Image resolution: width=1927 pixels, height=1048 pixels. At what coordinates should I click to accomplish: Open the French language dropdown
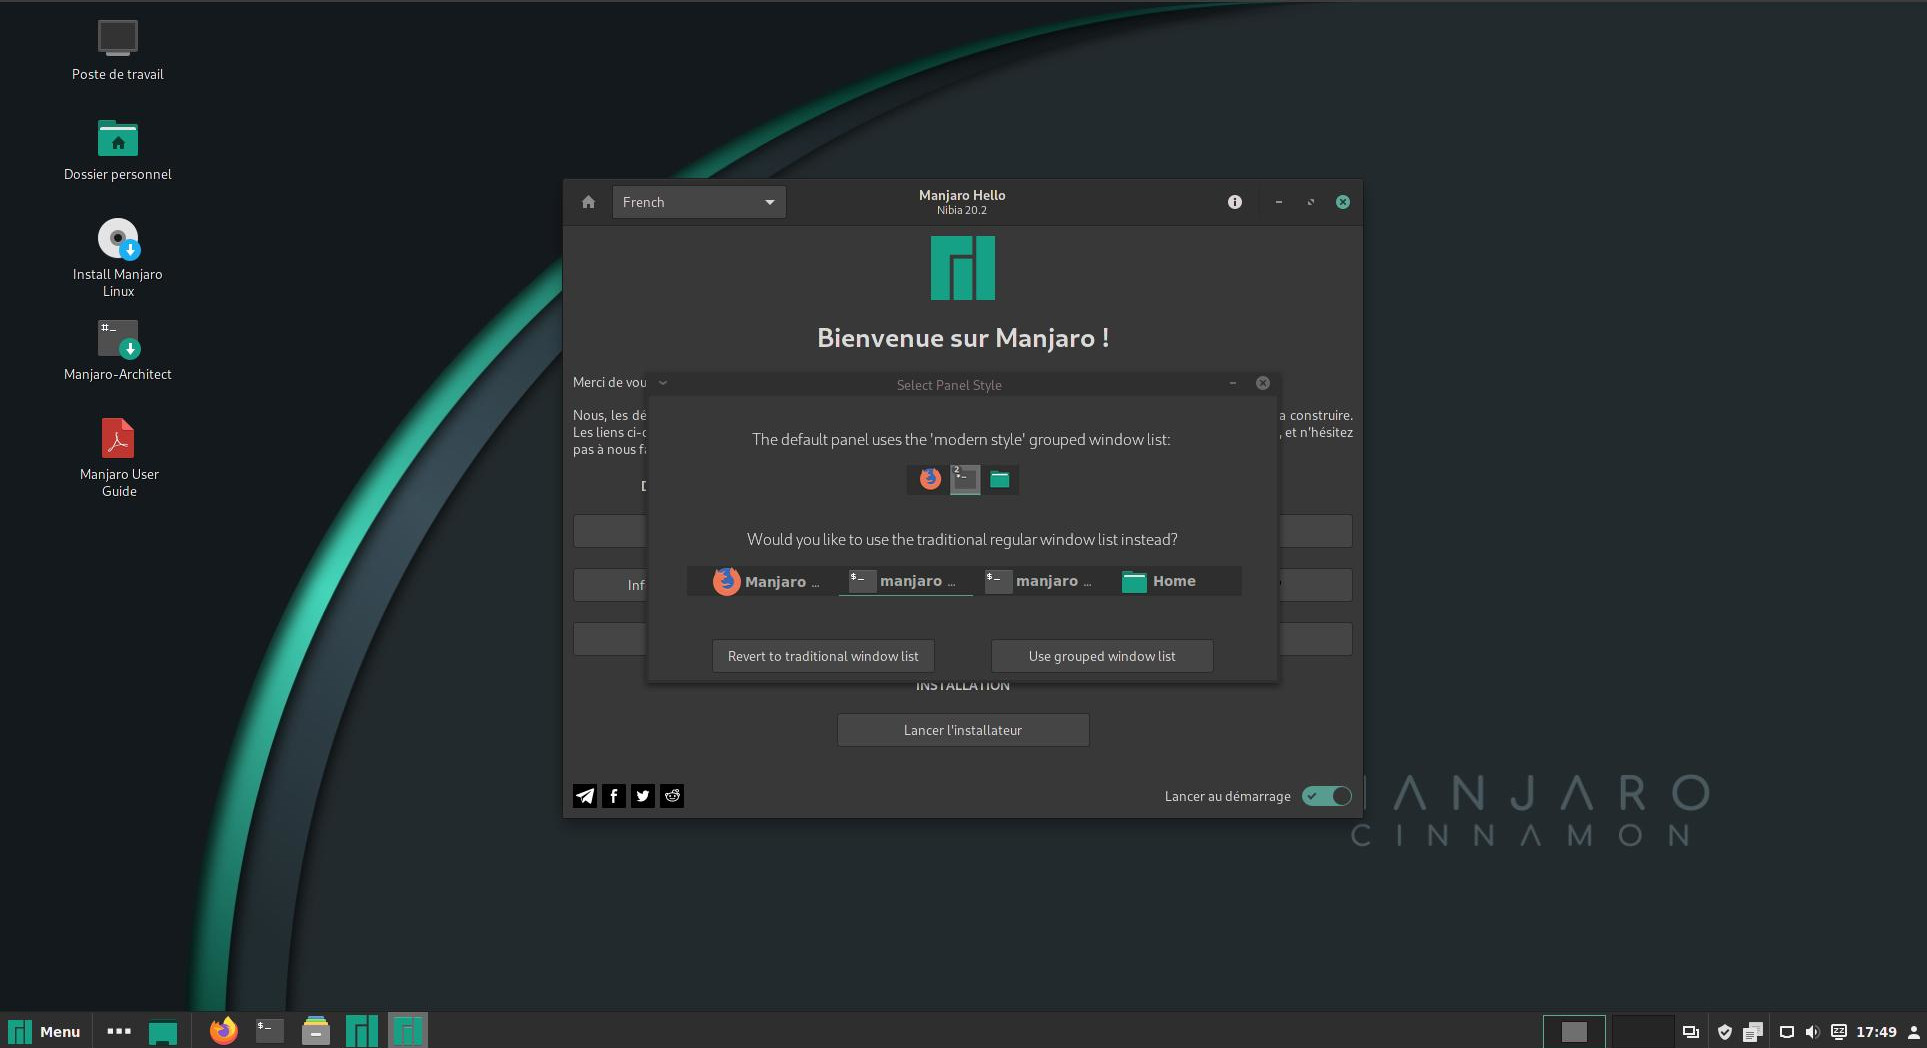click(699, 202)
